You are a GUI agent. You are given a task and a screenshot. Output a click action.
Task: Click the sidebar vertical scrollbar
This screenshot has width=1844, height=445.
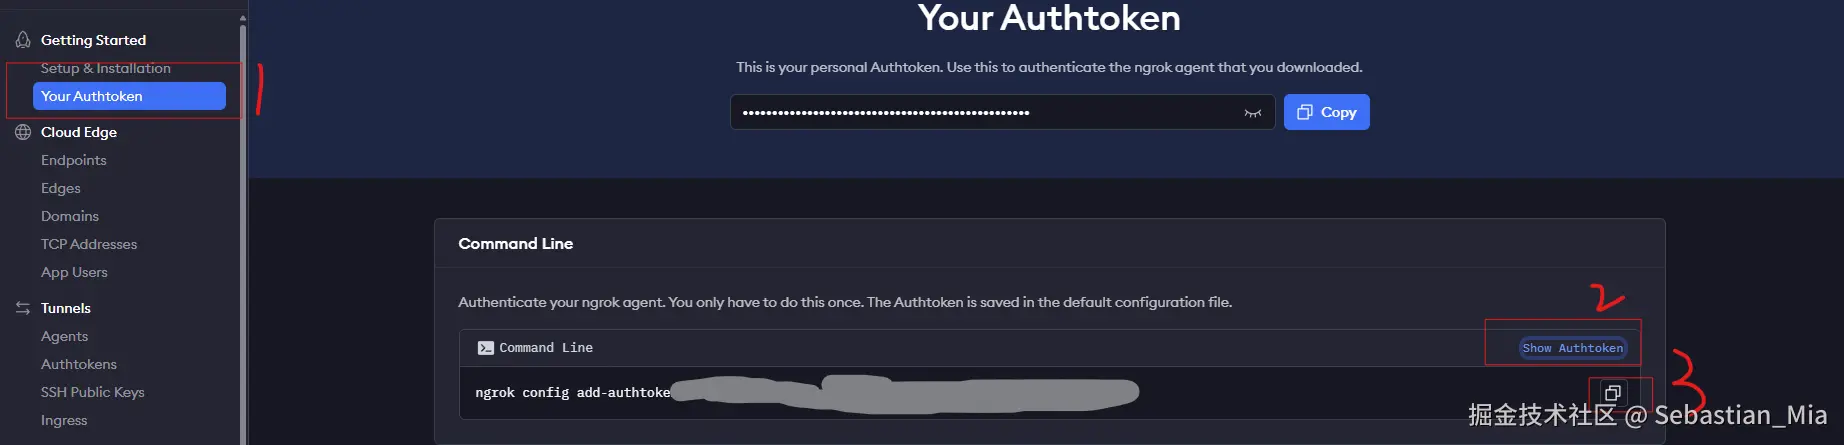[x=243, y=230]
